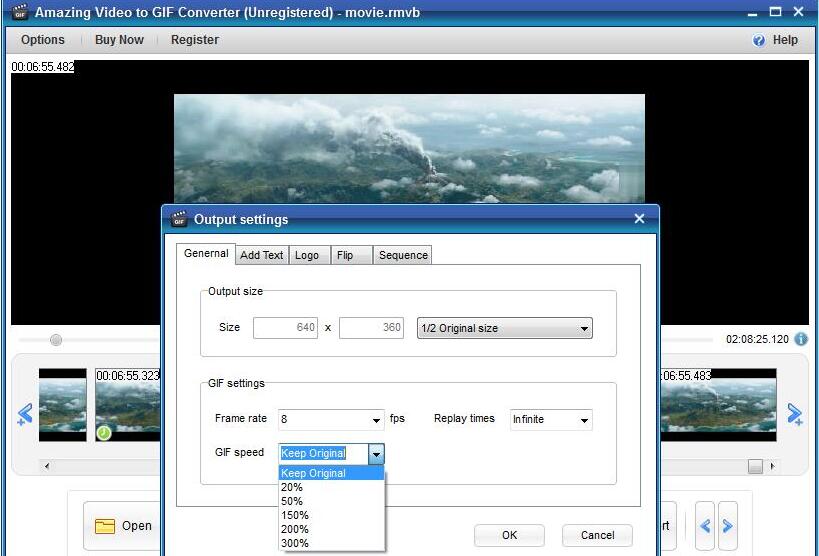
Task: Choose 50% GIF speed
Action: pos(331,501)
